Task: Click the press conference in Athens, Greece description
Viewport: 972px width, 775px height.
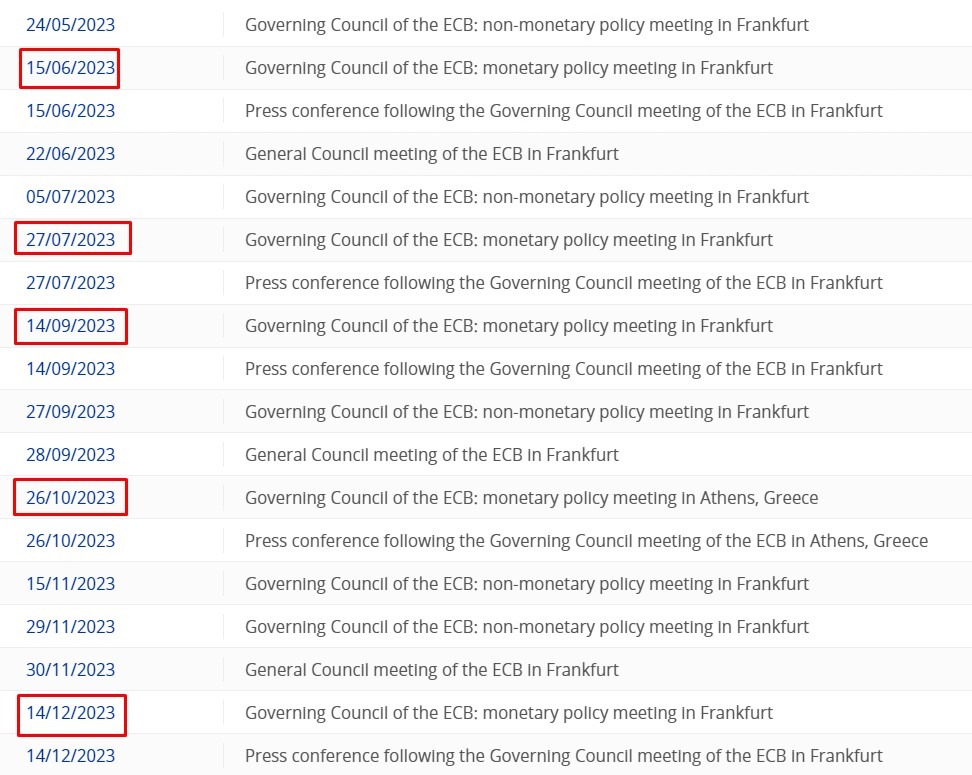Action: [x=586, y=541]
